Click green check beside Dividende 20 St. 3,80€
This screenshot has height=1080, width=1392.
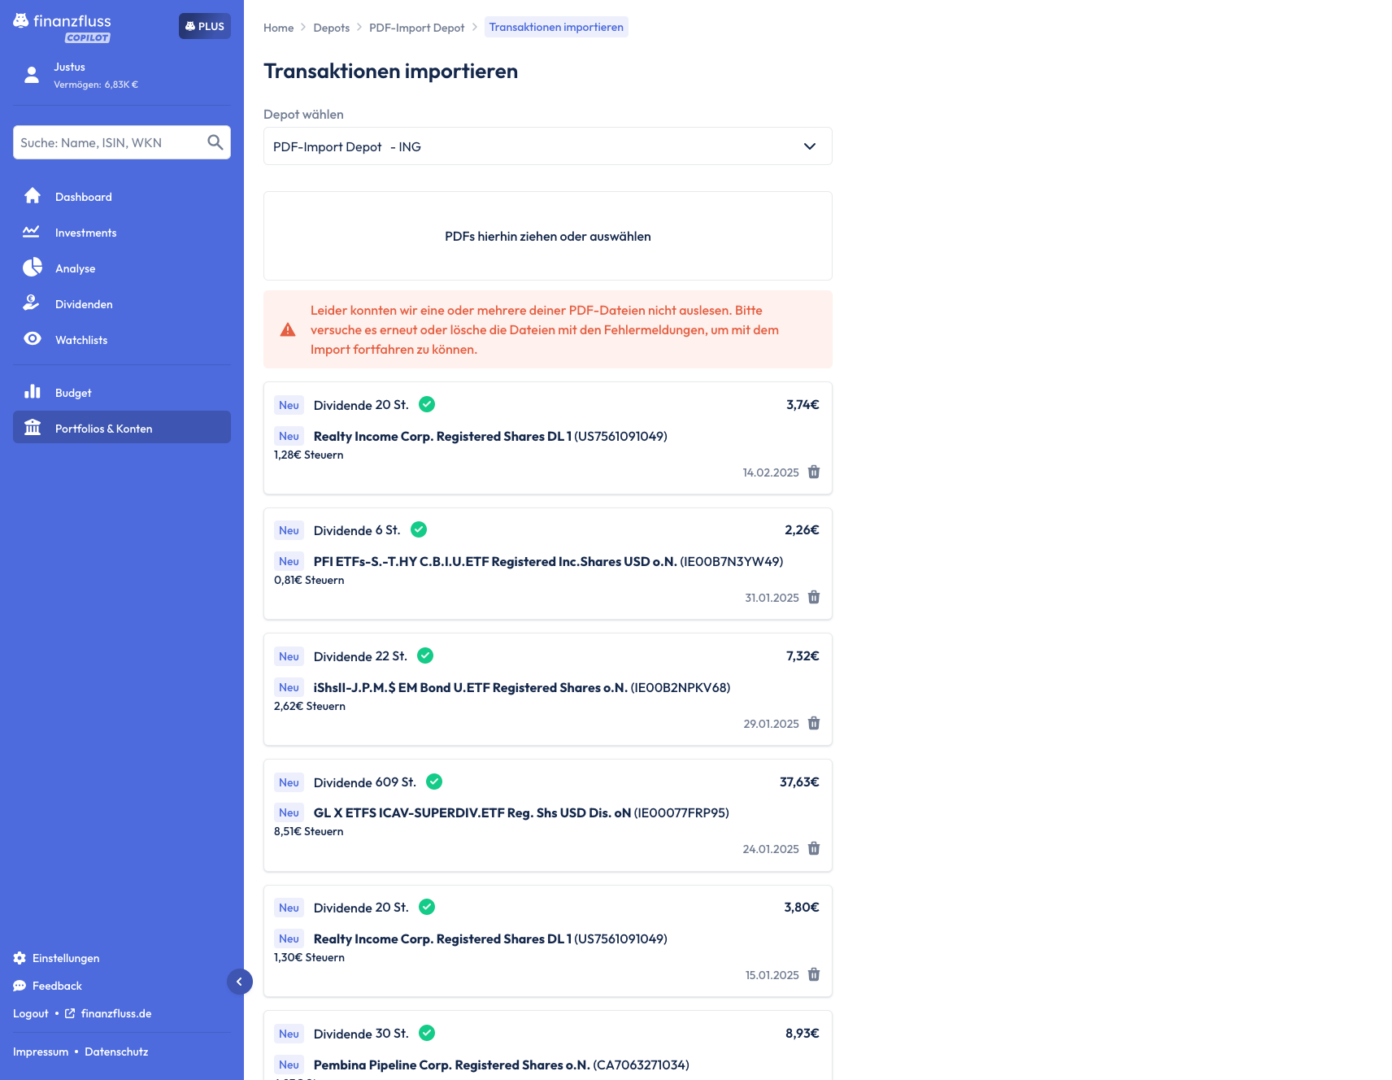tap(427, 906)
